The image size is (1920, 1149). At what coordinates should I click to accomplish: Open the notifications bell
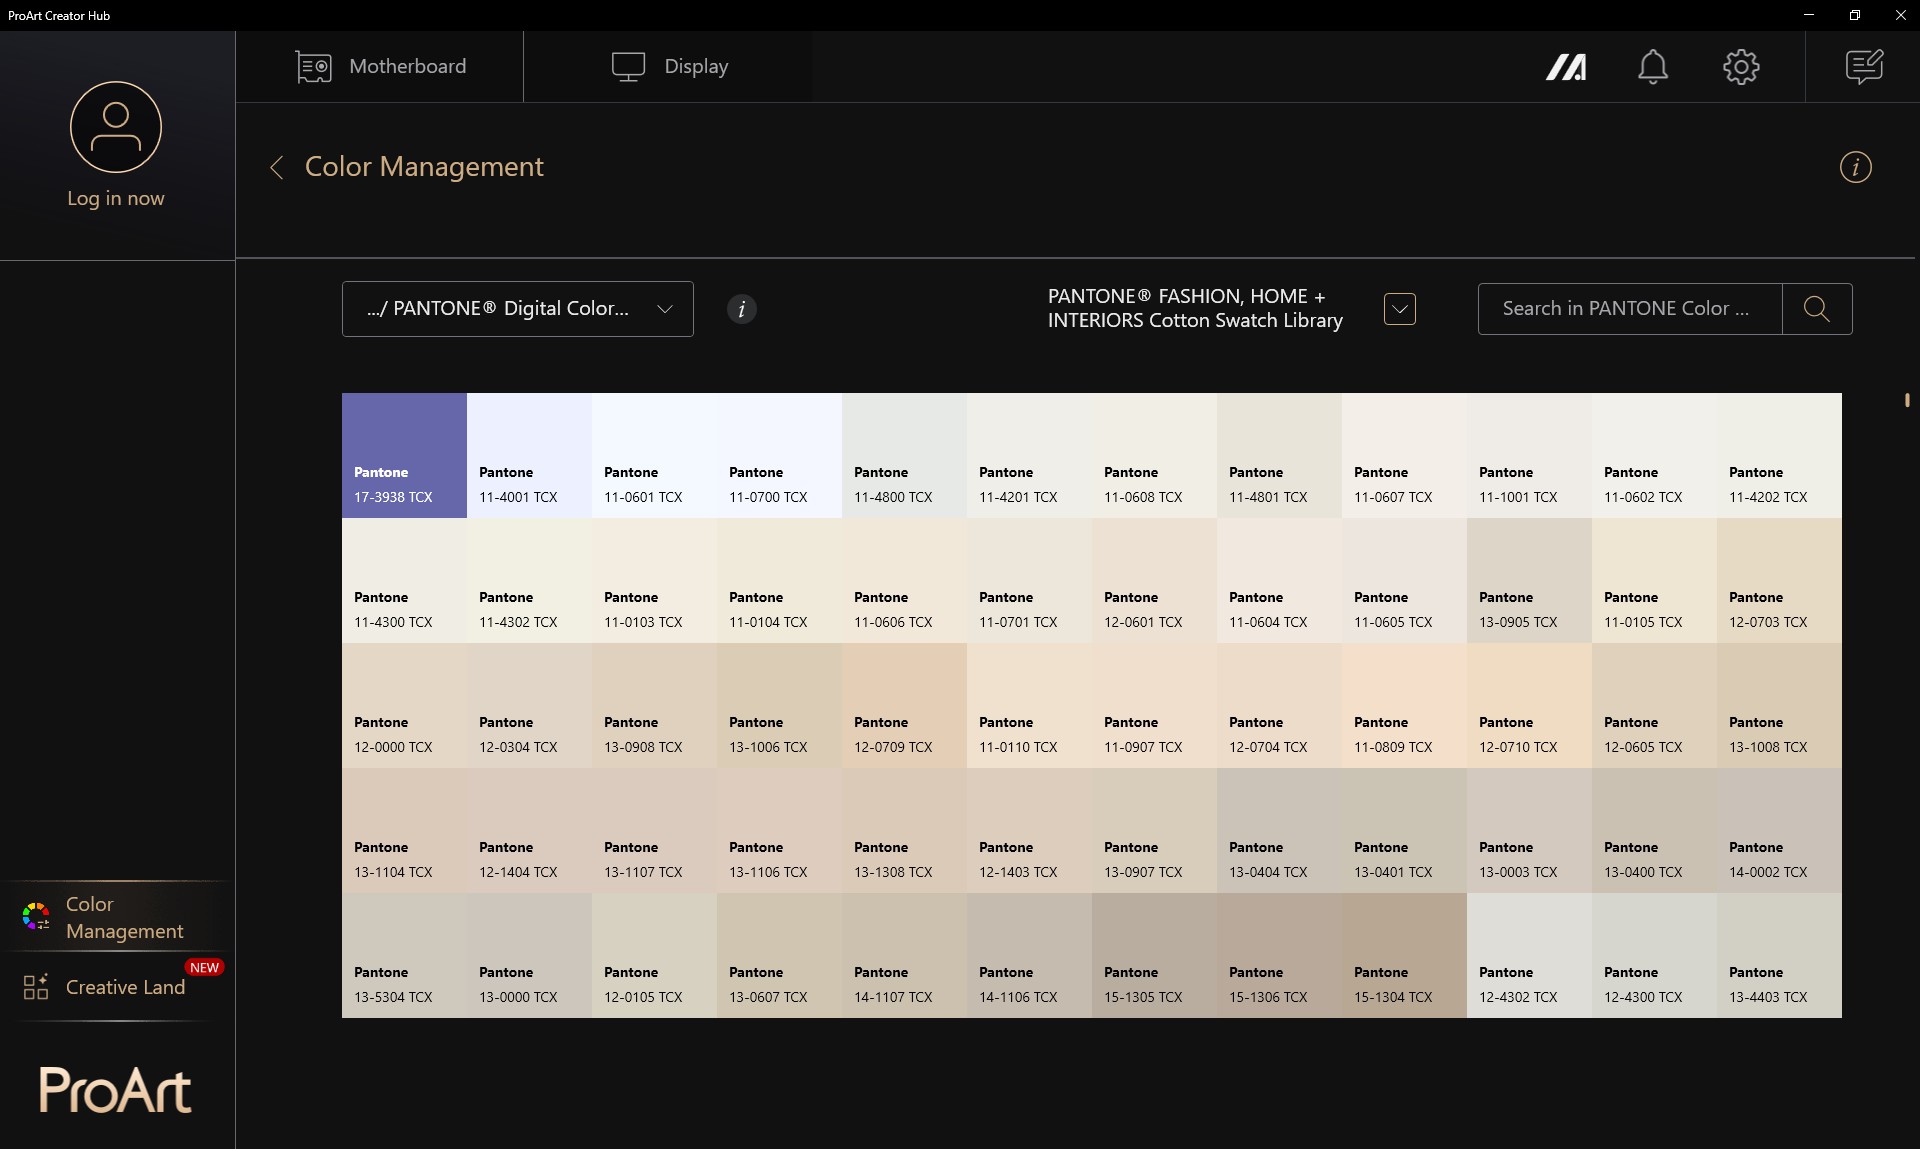click(1652, 67)
